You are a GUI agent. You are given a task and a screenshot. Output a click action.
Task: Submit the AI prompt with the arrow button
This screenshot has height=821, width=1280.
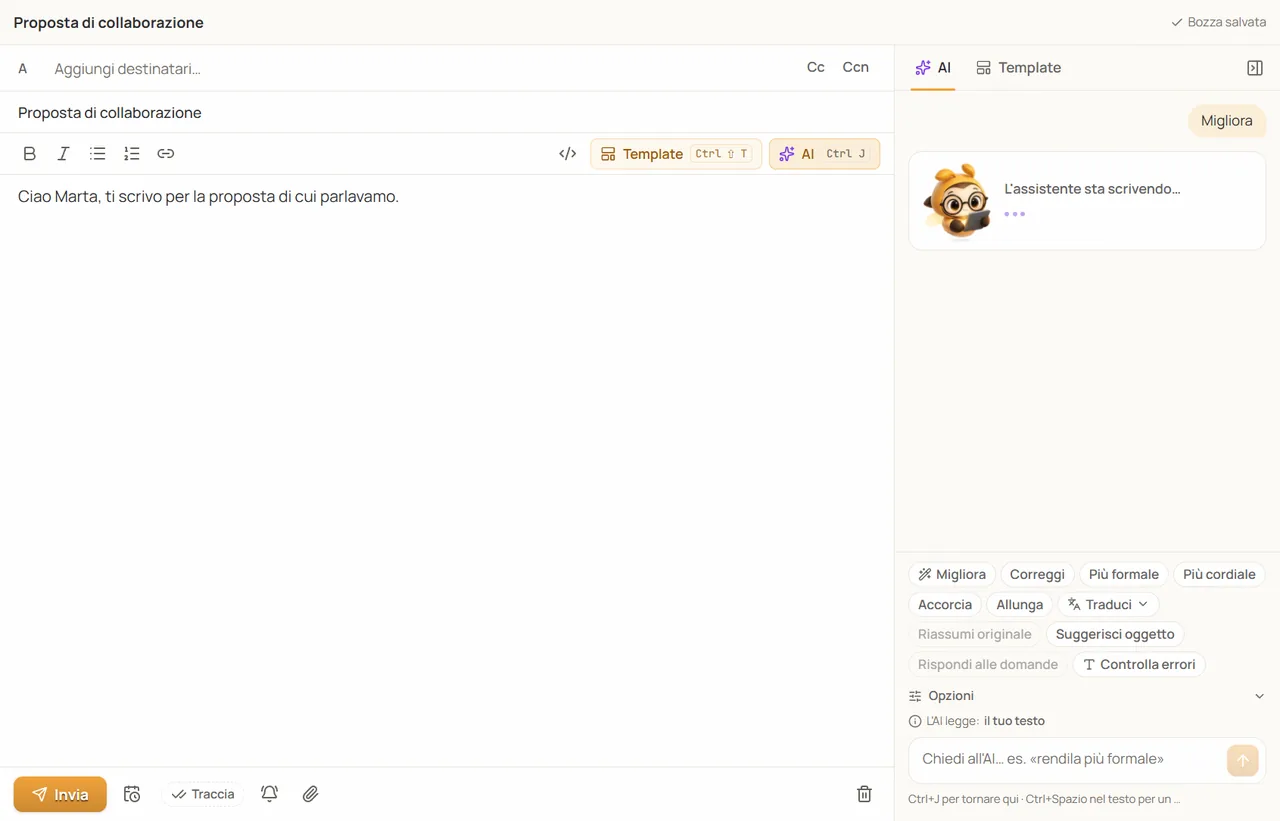coord(1243,760)
